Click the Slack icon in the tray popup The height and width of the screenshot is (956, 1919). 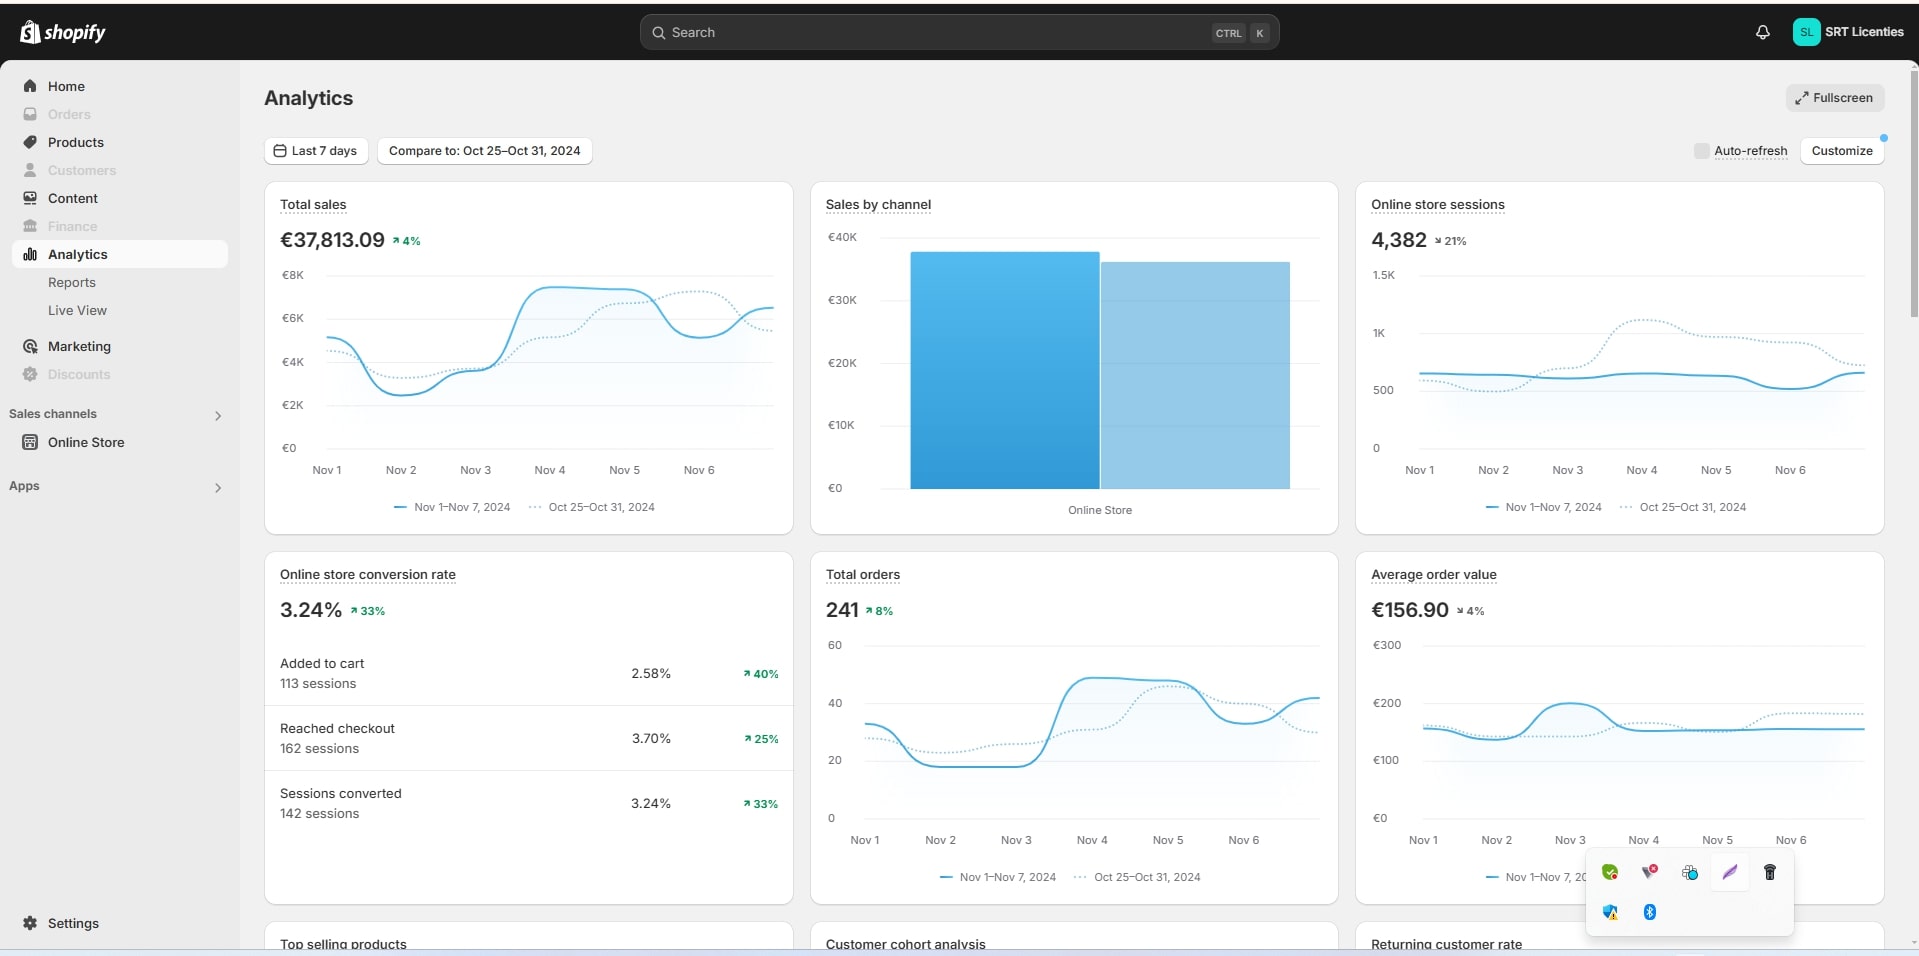1690,872
